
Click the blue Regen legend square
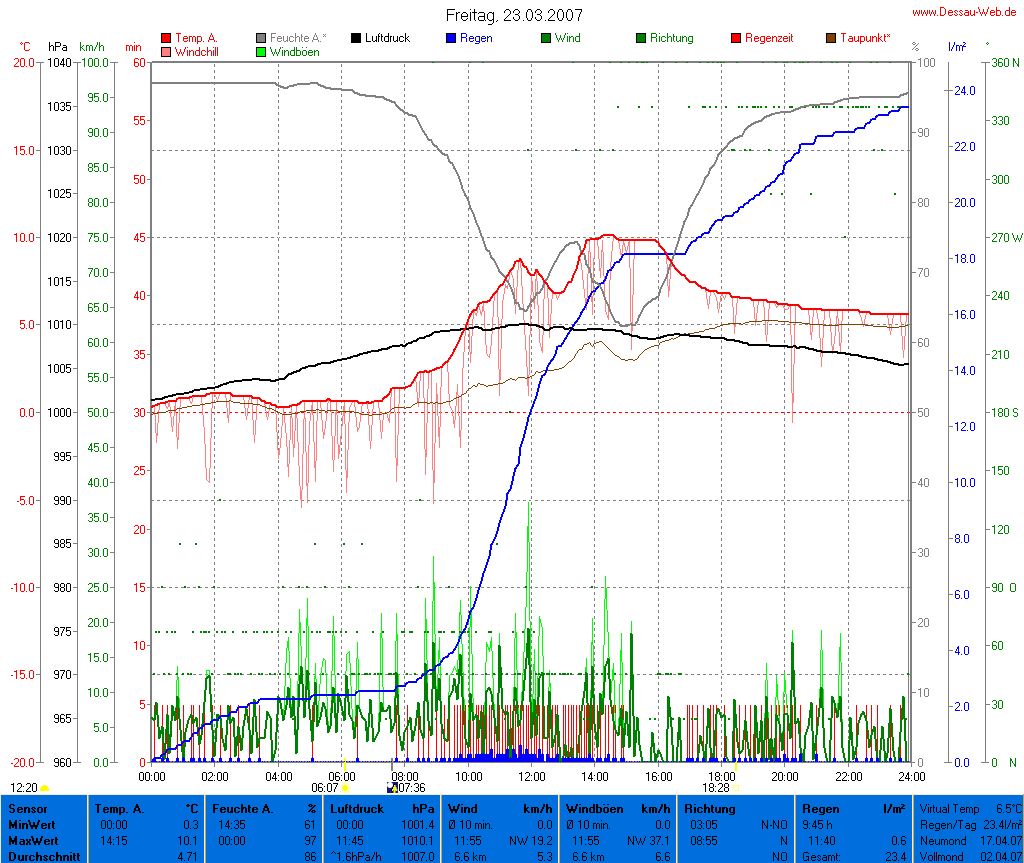[x=451, y=39]
